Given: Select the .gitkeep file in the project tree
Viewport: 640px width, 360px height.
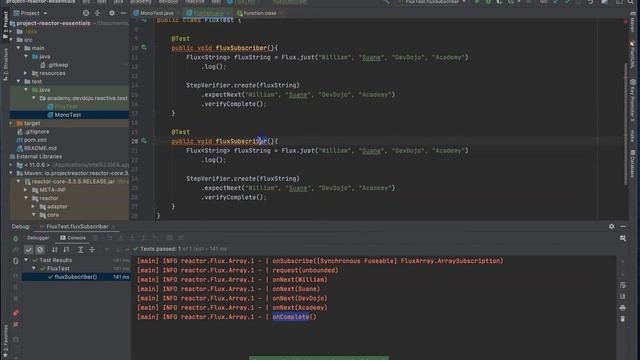Looking at the screenshot, I should (54, 65).
